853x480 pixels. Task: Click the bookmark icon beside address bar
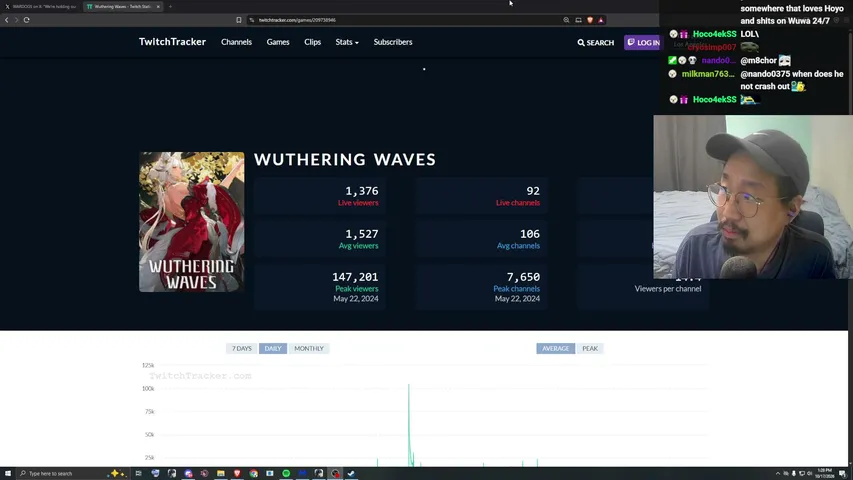(238, 20)
